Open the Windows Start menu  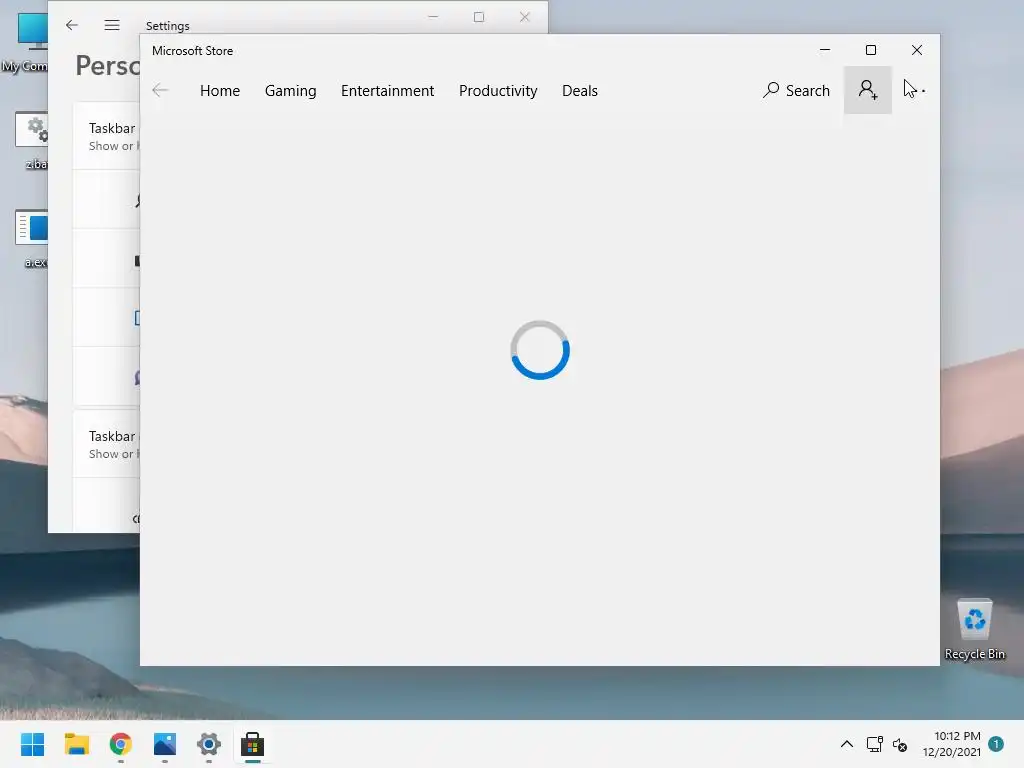pos(33,744)
